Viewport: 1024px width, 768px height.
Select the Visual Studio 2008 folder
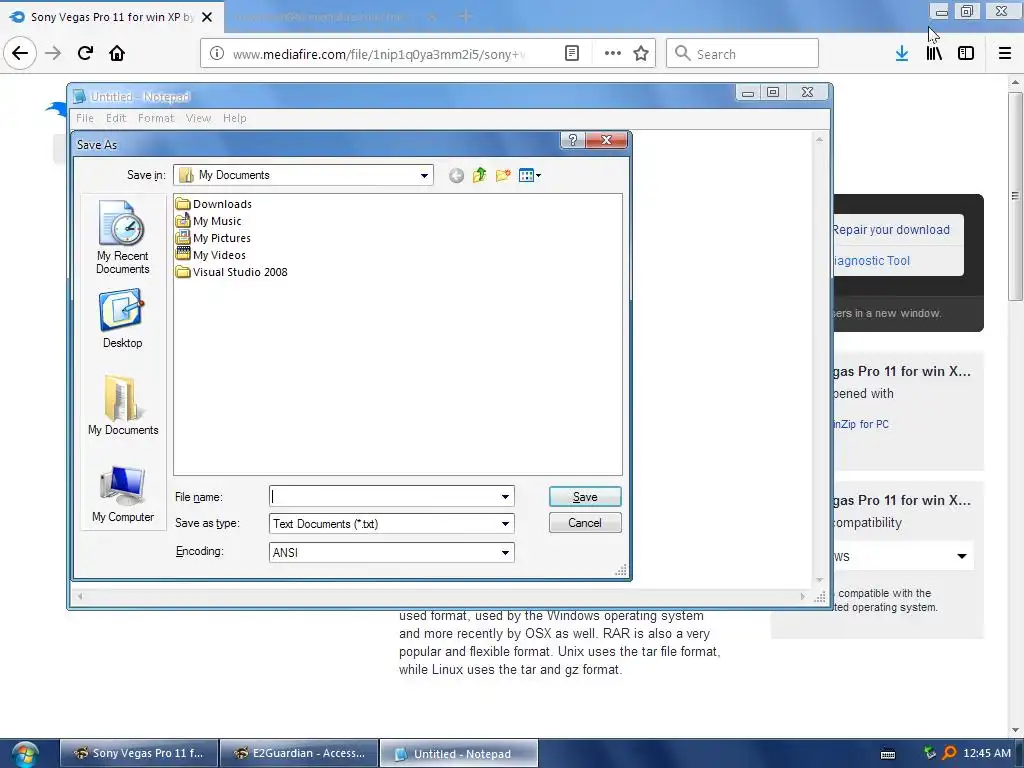click(x=231, y=272)
